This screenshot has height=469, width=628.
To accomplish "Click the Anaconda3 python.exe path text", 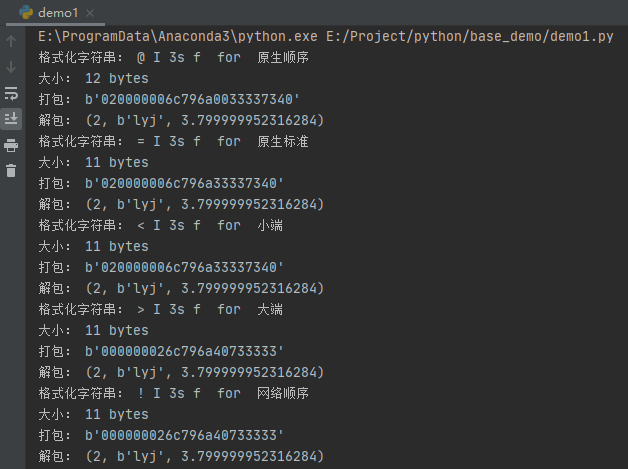I will (178, 36).
